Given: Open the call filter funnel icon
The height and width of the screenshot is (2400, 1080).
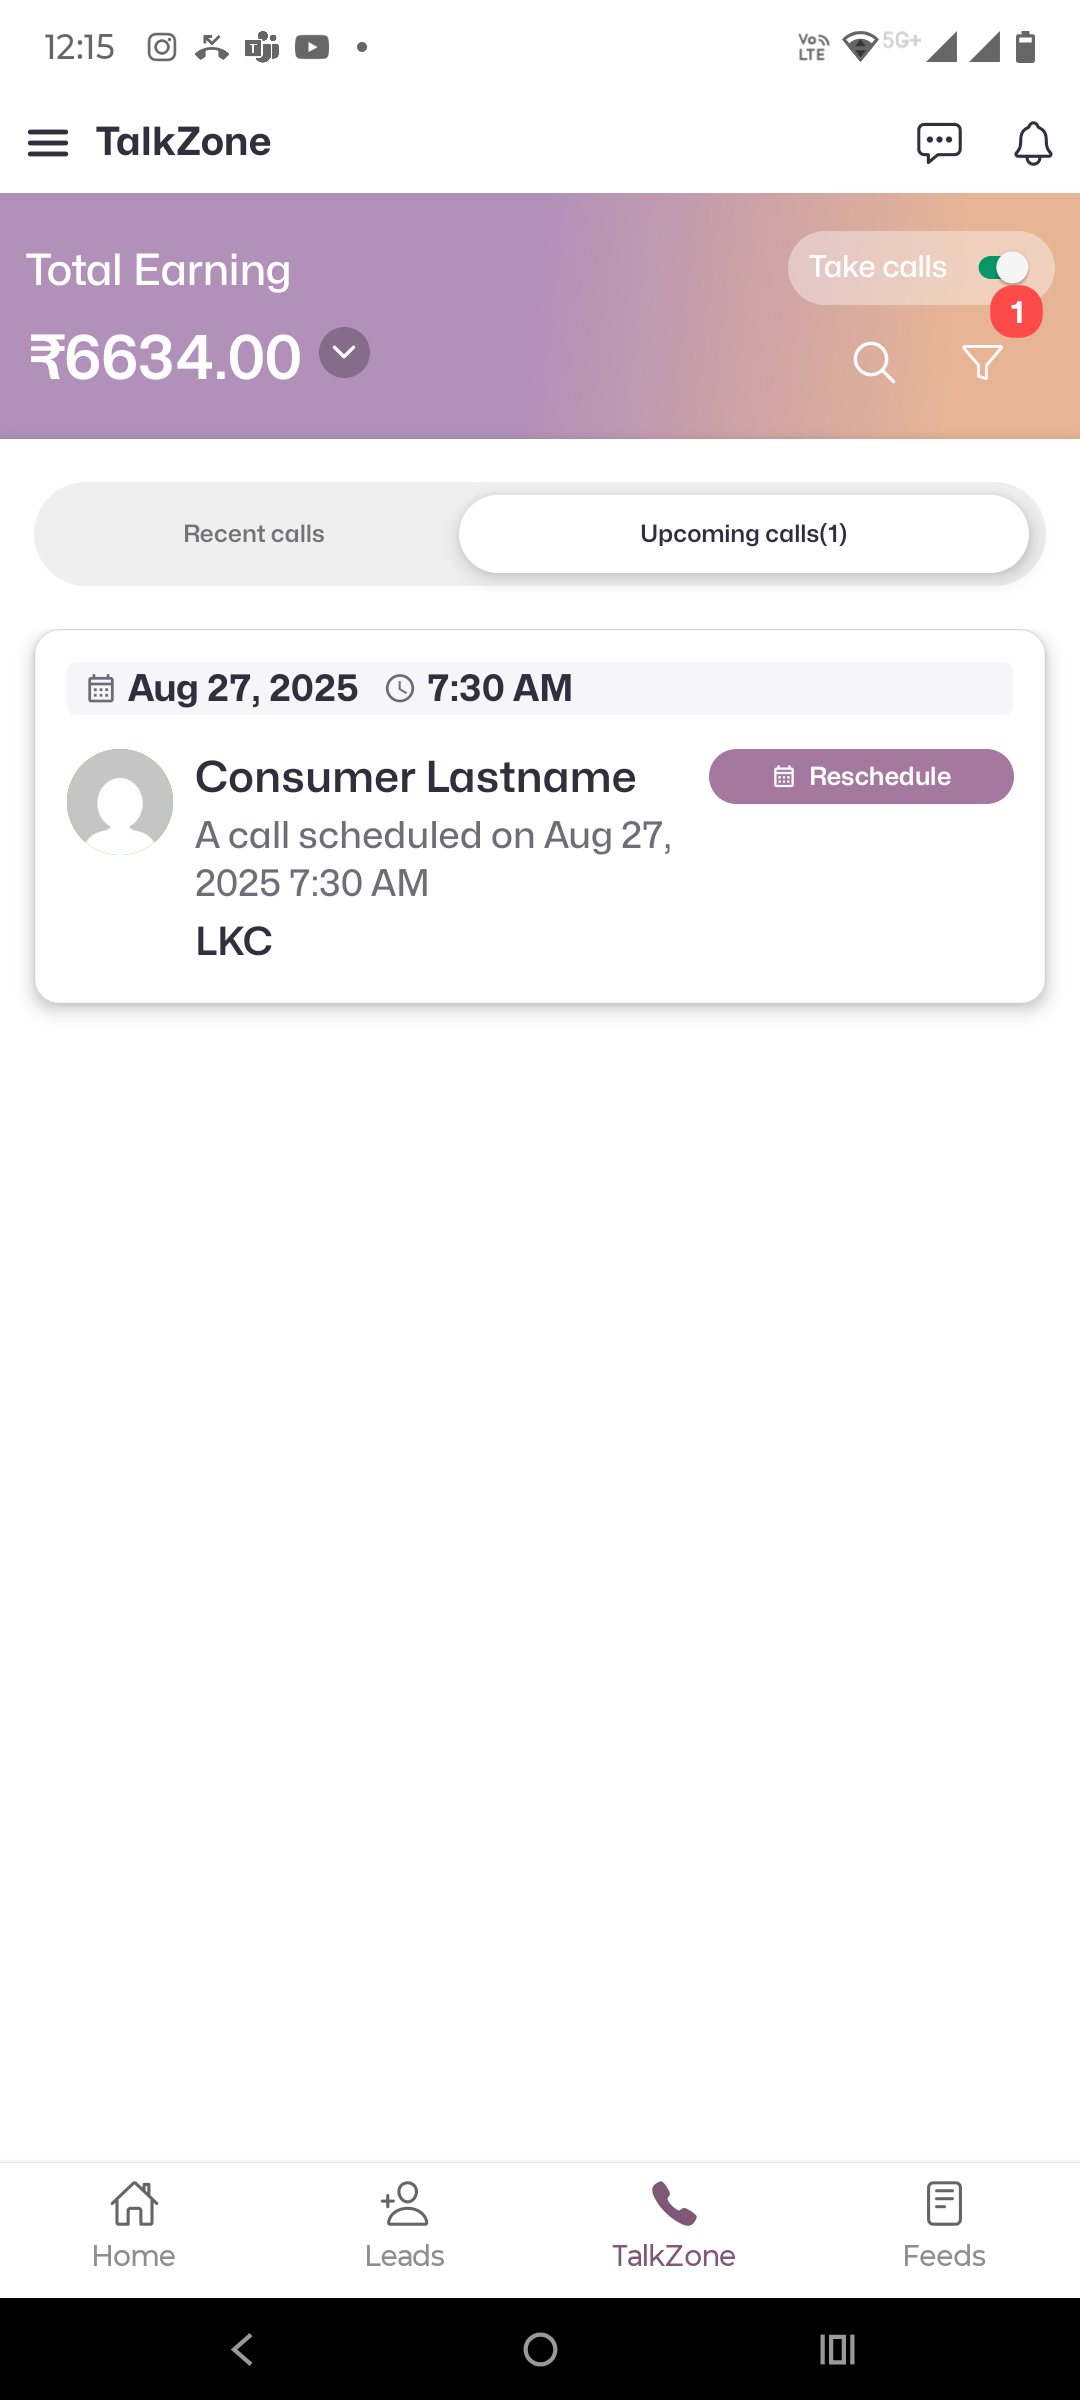Looking at the screenshot, I should 981,362.
